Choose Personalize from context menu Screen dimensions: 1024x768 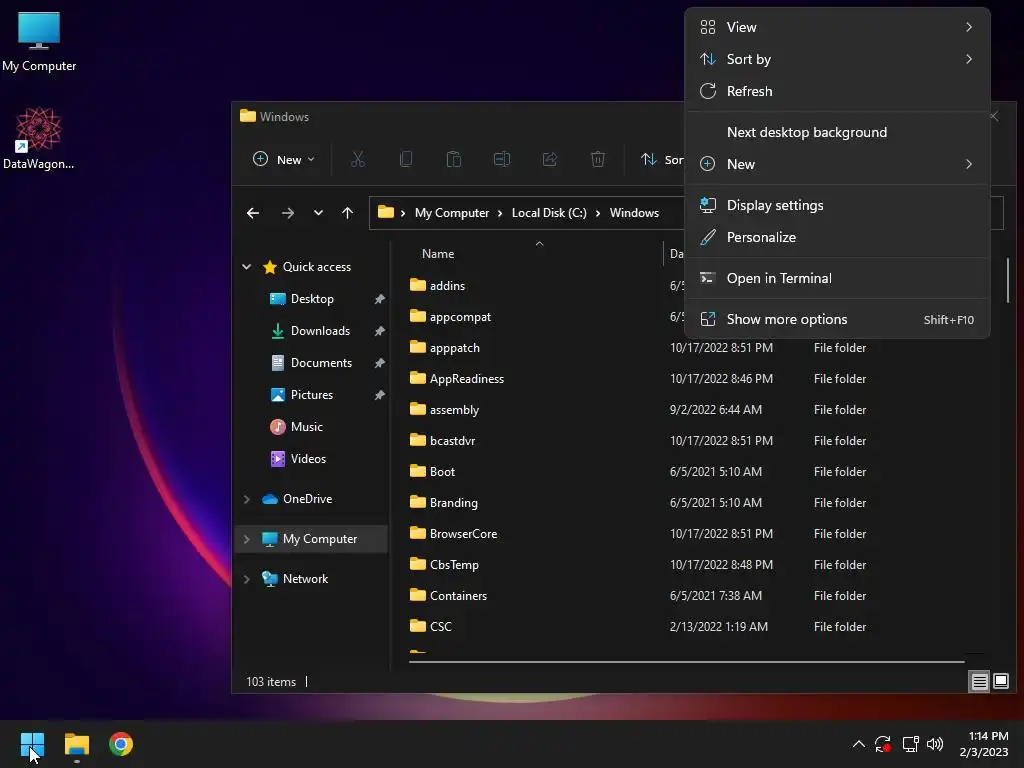(837, 238)
